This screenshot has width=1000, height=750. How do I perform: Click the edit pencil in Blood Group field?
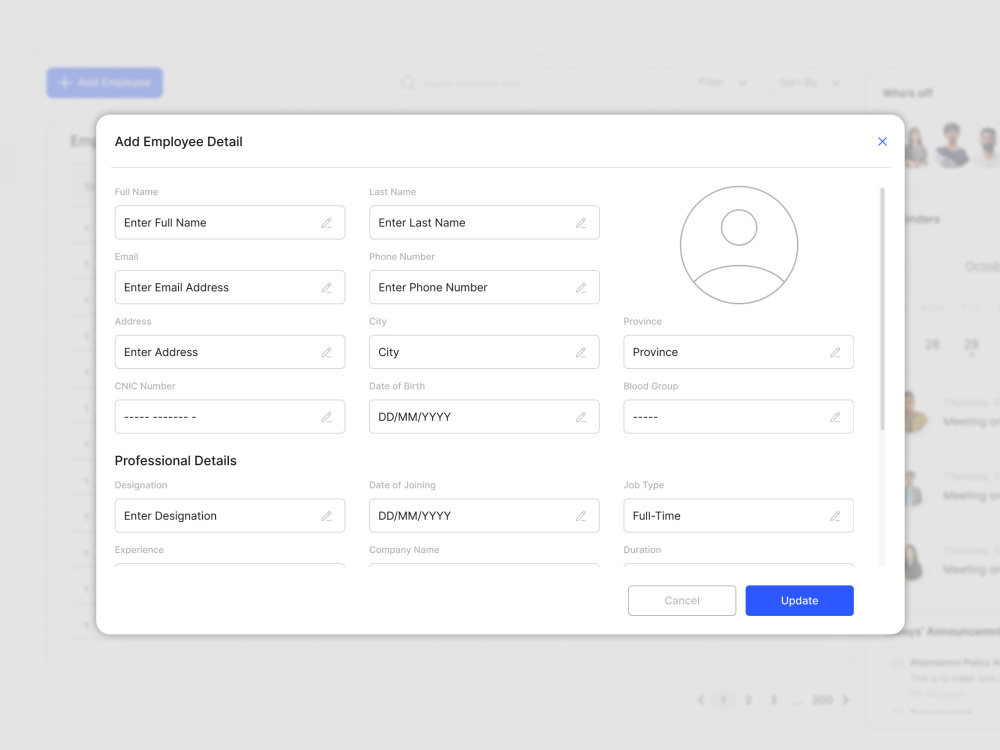pos(835,417)
